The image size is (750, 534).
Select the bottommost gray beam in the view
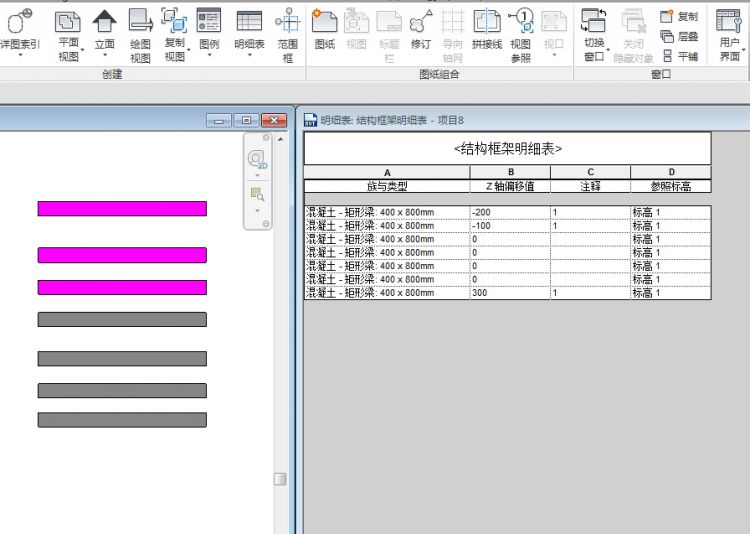pos(122,420)
